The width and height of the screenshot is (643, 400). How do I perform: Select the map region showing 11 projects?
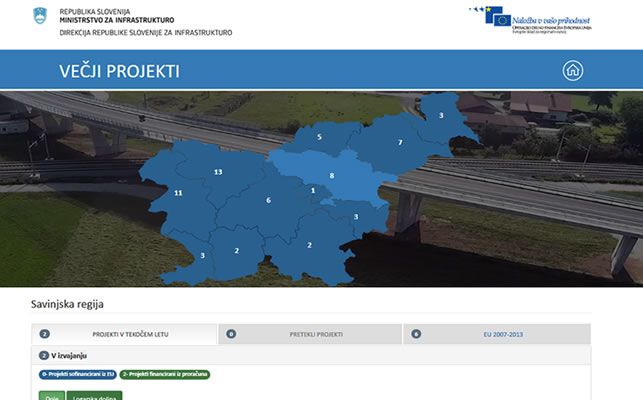(x=177, y=192)
